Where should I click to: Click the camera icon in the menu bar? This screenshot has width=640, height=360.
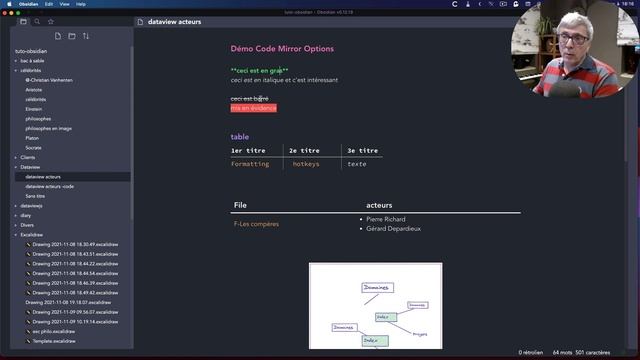coord(503,4)
